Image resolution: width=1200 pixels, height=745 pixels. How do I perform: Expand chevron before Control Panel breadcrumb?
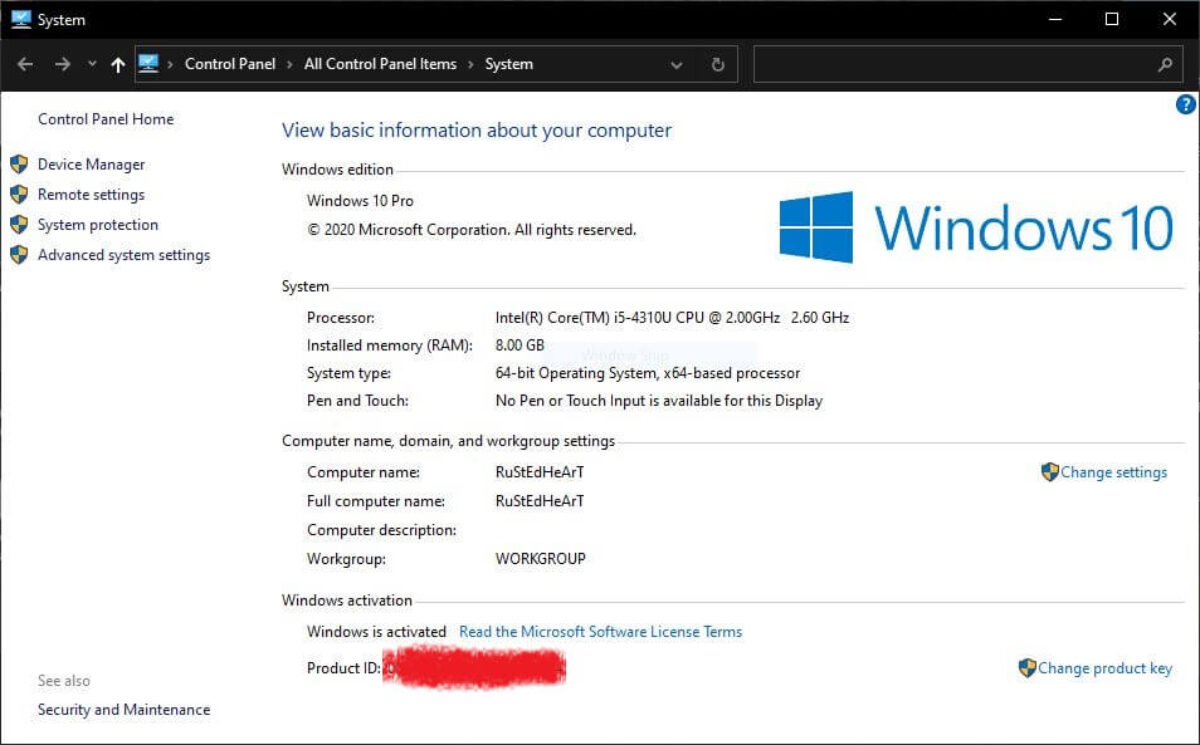coord(171,64)
